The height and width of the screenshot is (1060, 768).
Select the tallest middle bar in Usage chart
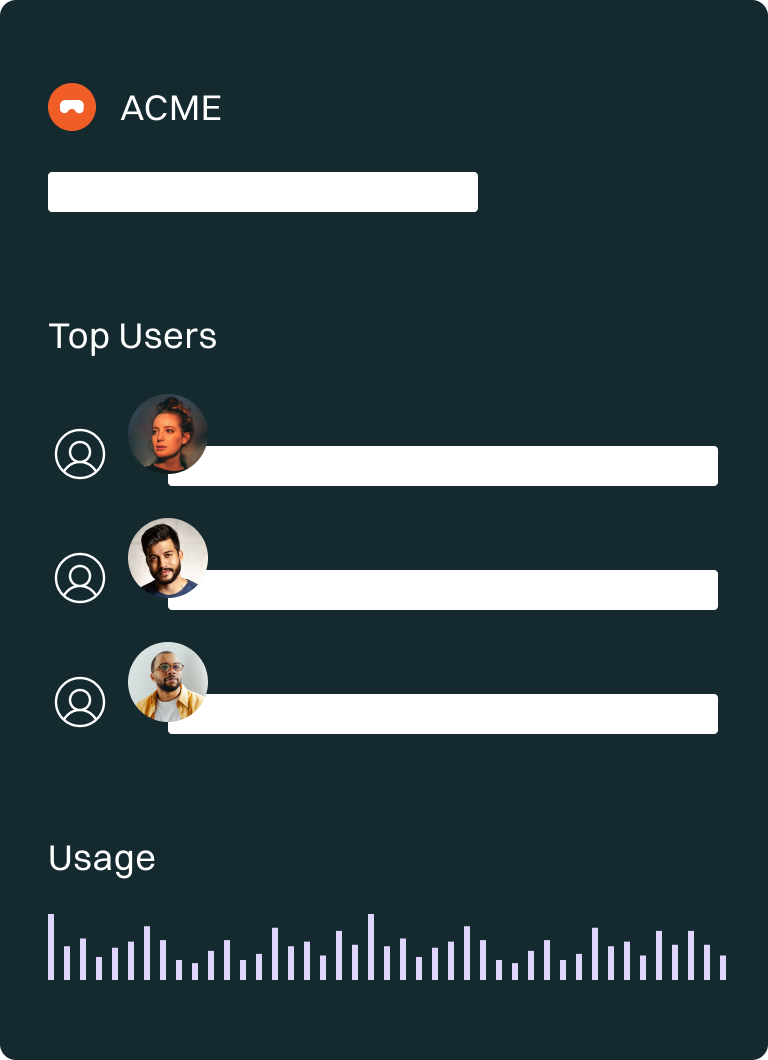click(x=370, y=947)
